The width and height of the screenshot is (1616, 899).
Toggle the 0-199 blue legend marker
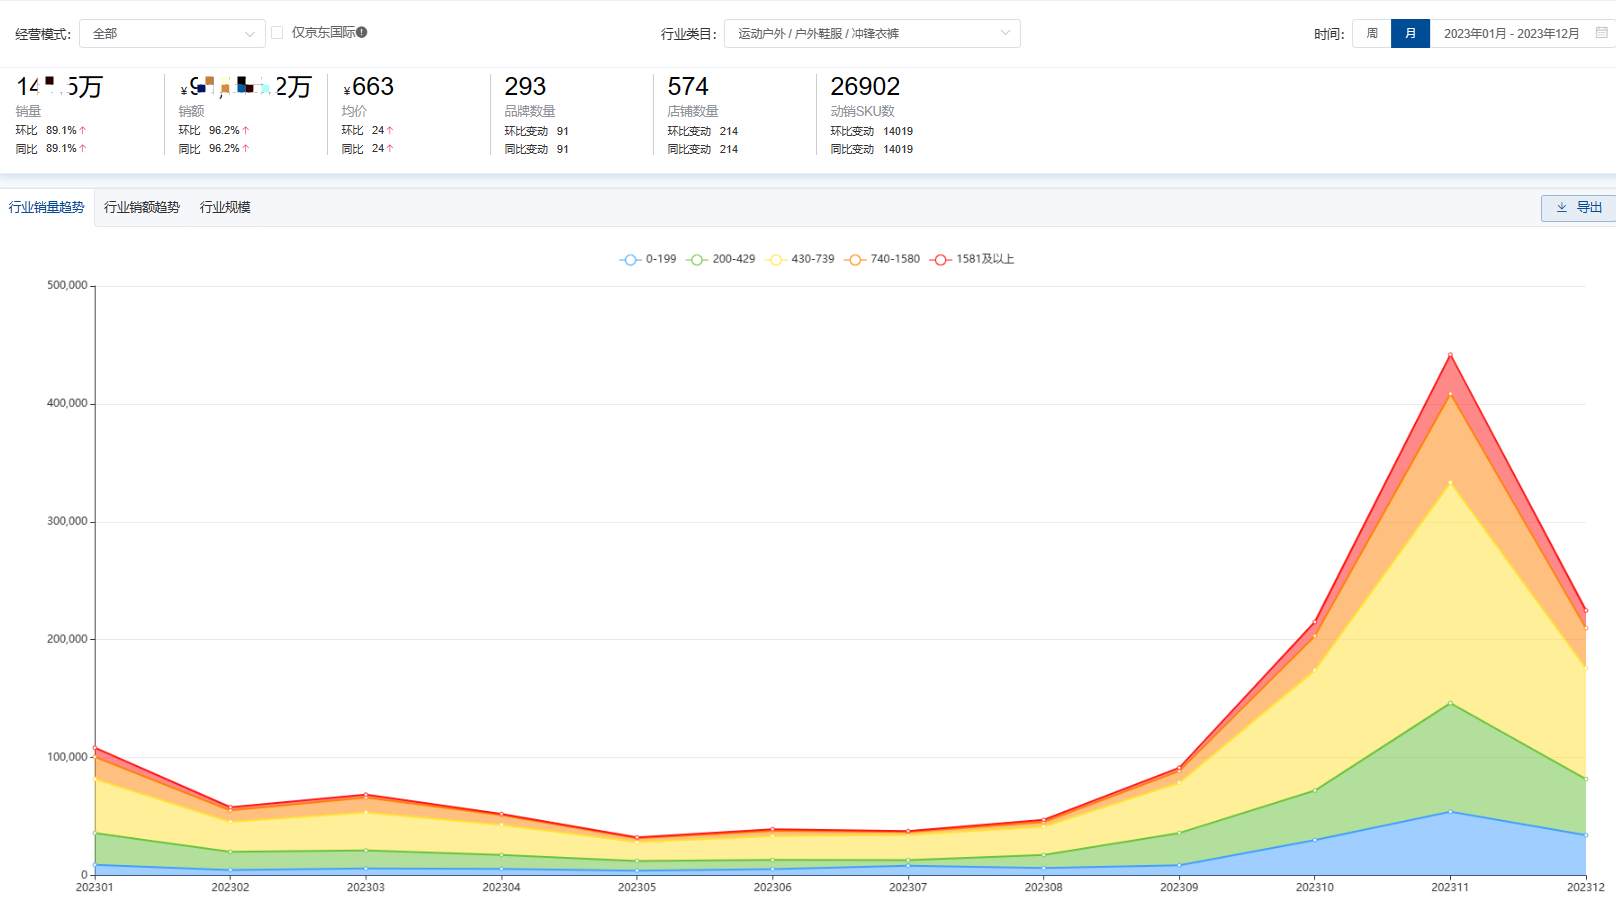point(630,260)
